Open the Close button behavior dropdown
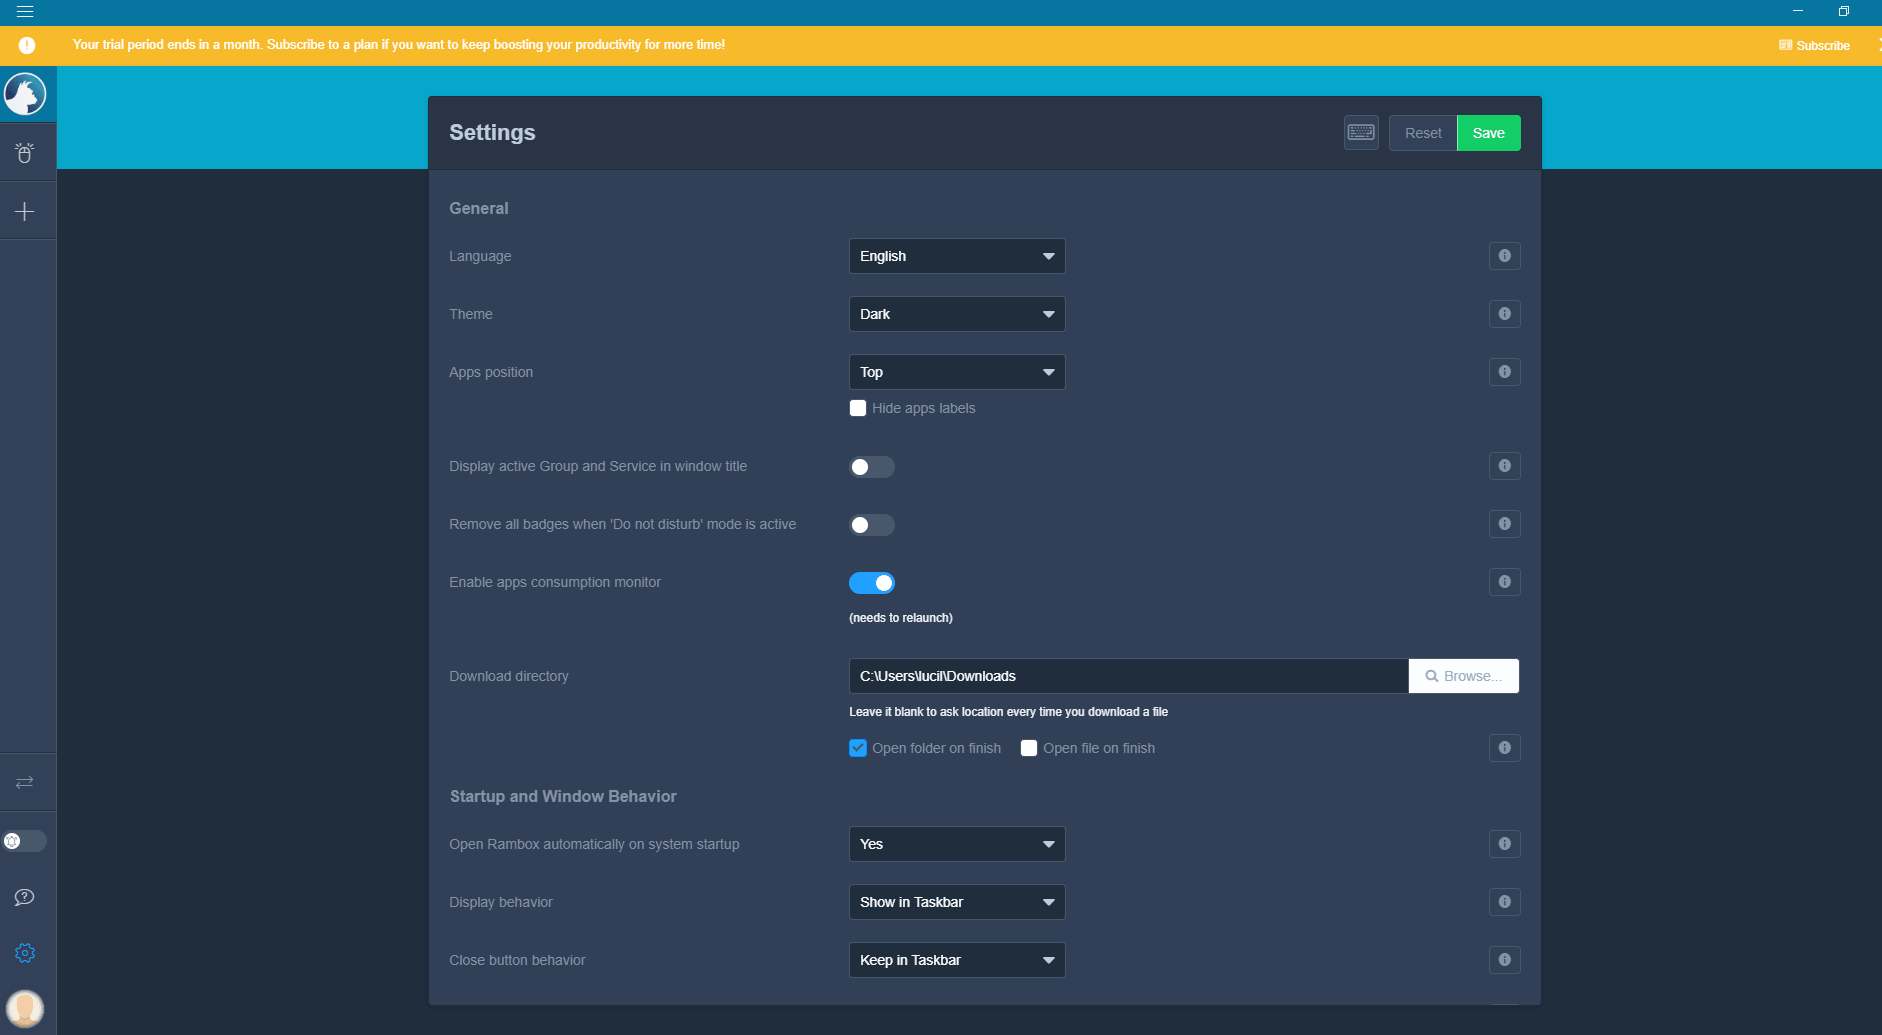 click(956, 960)
